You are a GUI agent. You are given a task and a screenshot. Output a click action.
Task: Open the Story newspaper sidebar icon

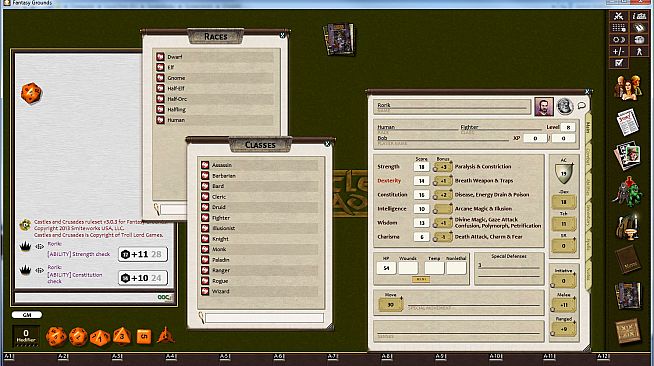point(628,122)
